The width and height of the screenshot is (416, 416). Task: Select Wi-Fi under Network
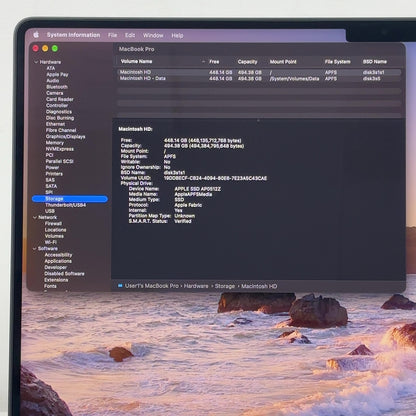coord(51,242)
